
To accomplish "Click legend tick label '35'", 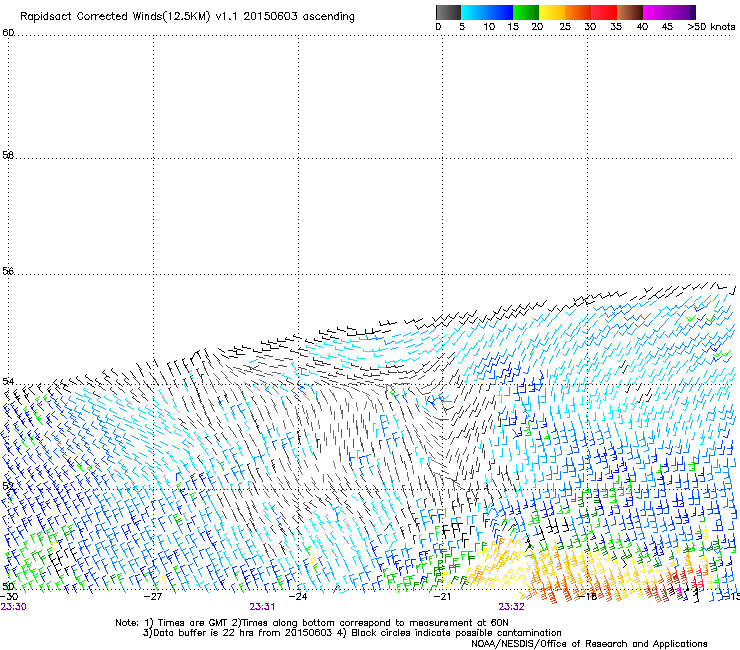I will (x=616, y=27).
